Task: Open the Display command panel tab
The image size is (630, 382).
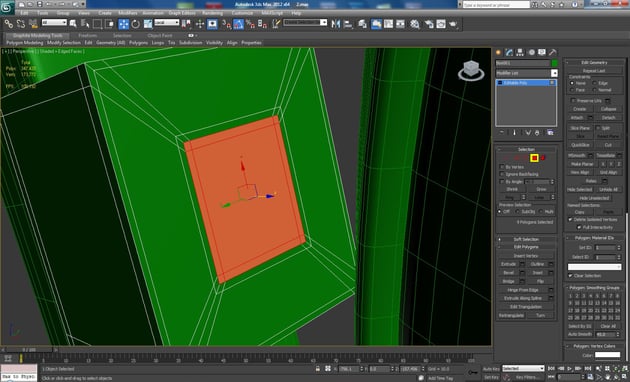Action: pos(542,52)
